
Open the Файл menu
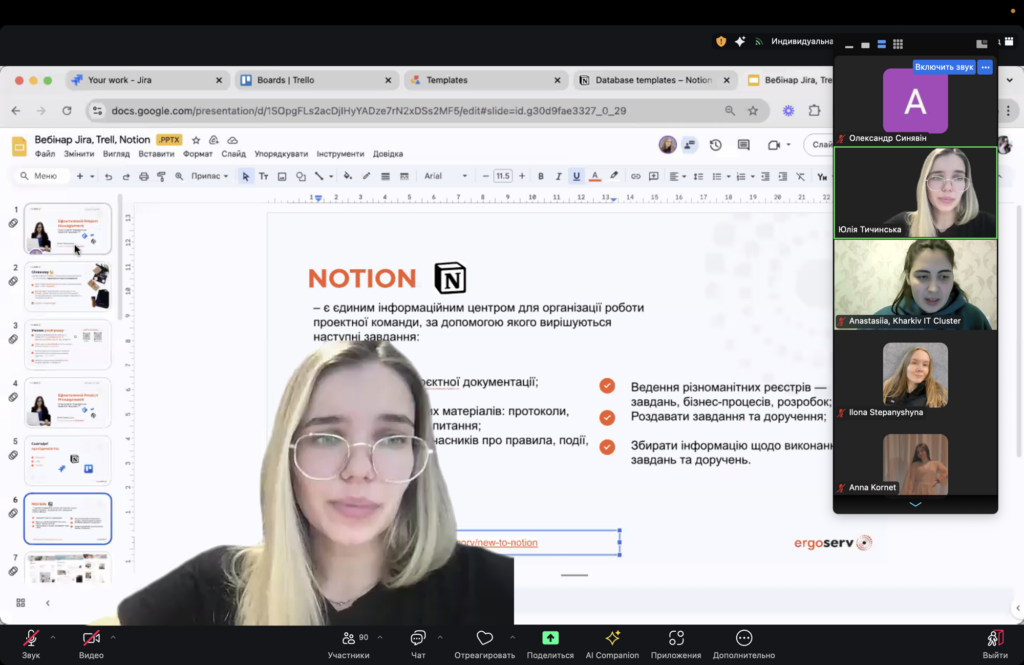[45, 154]
